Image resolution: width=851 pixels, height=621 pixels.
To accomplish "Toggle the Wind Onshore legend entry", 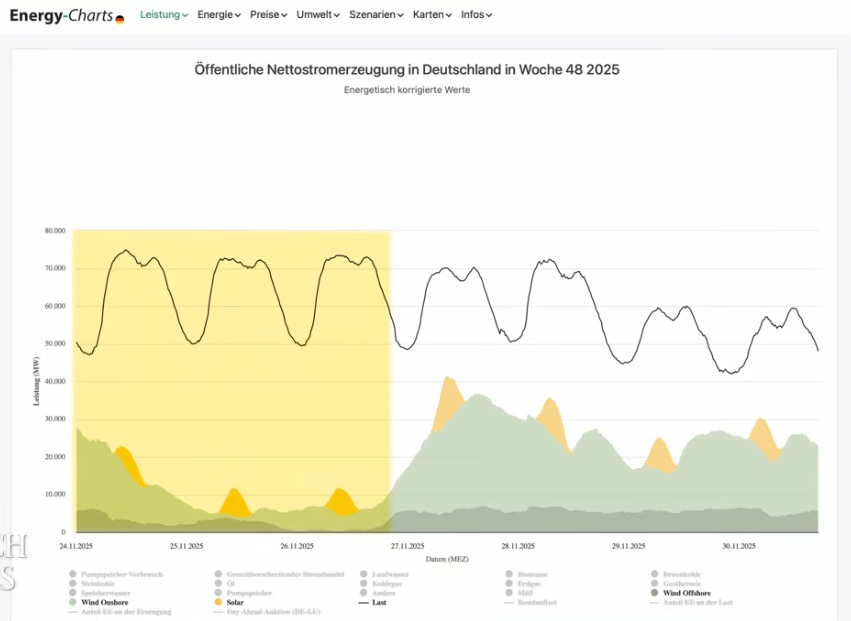I will coord(104,602).
